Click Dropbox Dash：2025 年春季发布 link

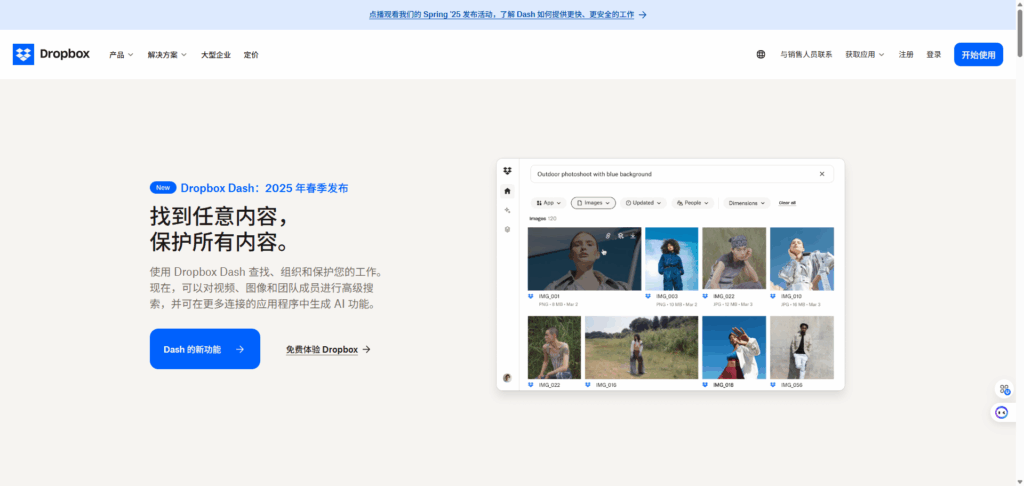(x=264, y=188)
